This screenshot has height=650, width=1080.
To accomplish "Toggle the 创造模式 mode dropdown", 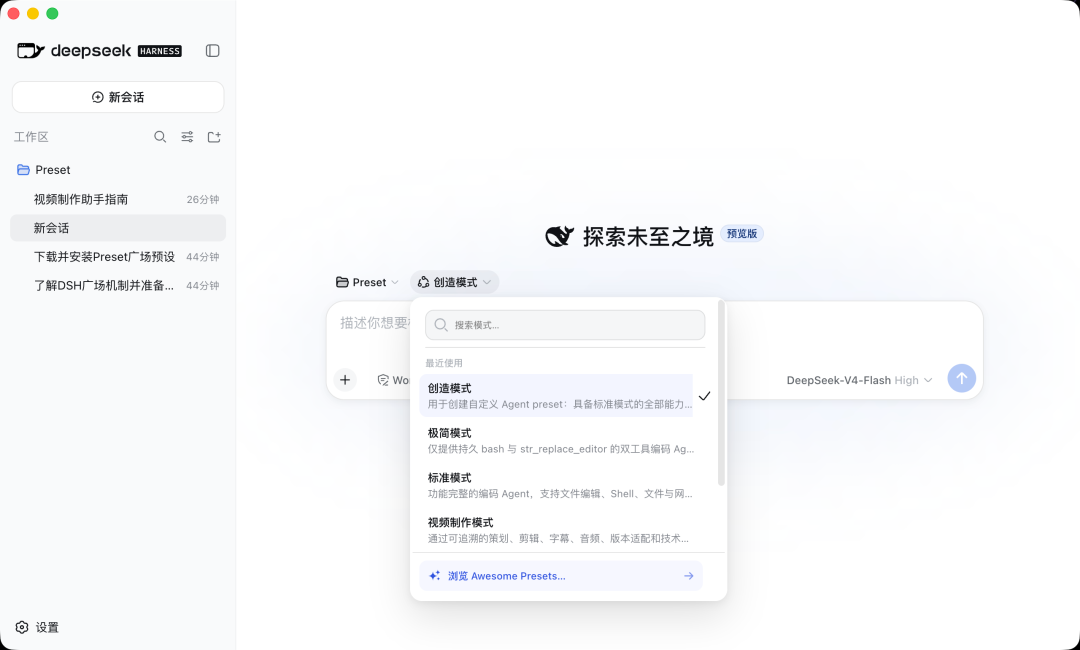I will 455,282.
